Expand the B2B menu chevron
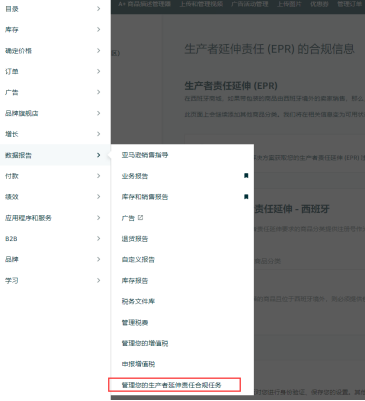Image resolution: width=365 pixels, height=401 pixels. (x=98, y=239)
